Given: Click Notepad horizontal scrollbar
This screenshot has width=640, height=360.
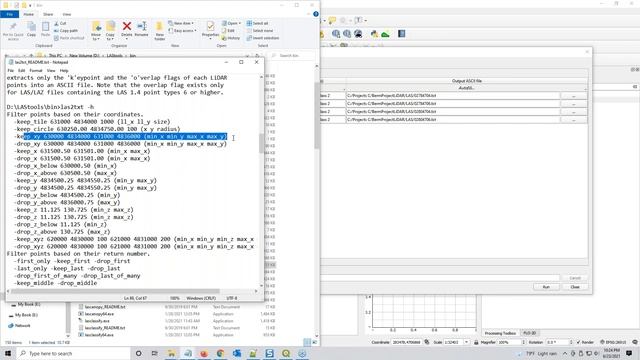Looking at the screenshot, I should point(116,291).
